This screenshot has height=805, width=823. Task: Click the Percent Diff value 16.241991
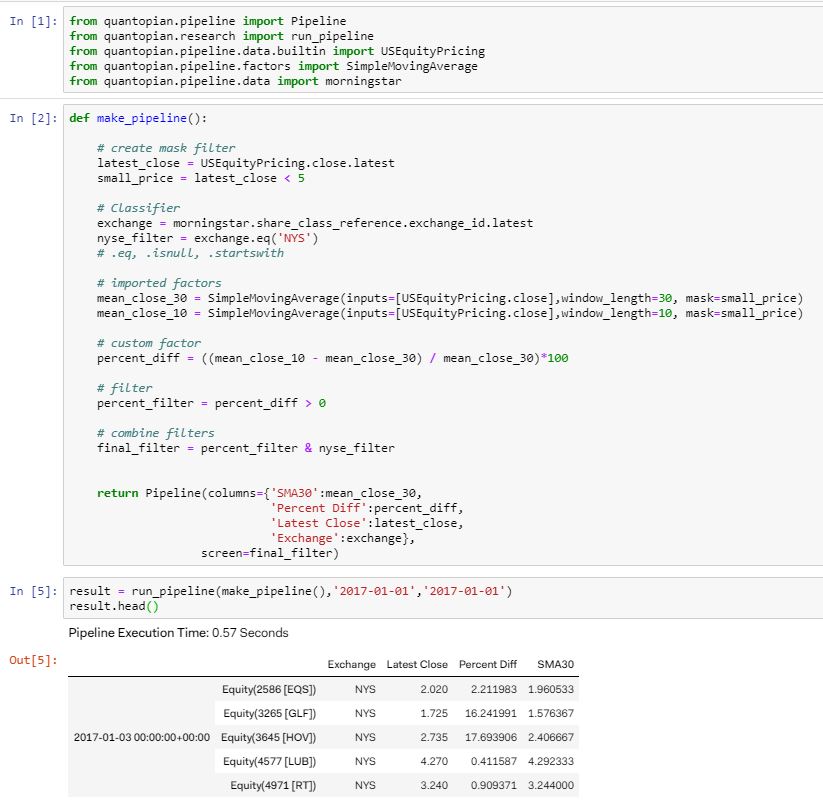coord(491,714)
